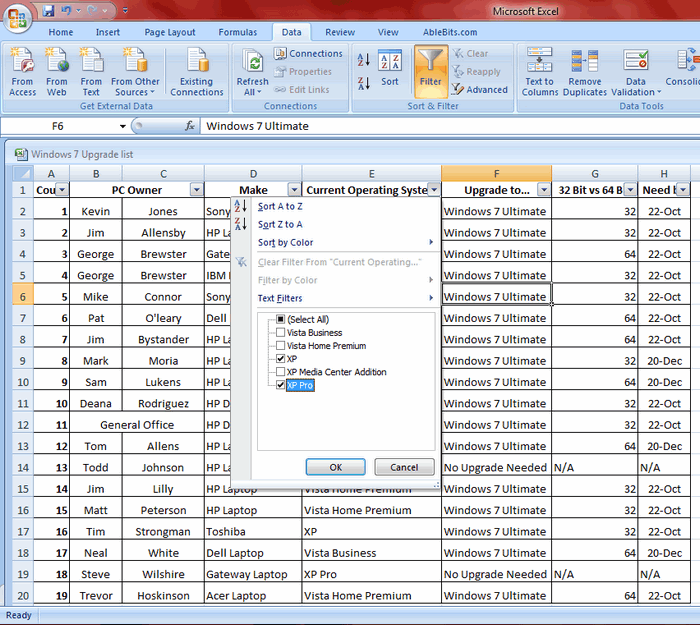The height and width of the screenshot is (625, 700).
Task: Undo last action in Quick Access toolbar
Action: [x=66, y=10]
